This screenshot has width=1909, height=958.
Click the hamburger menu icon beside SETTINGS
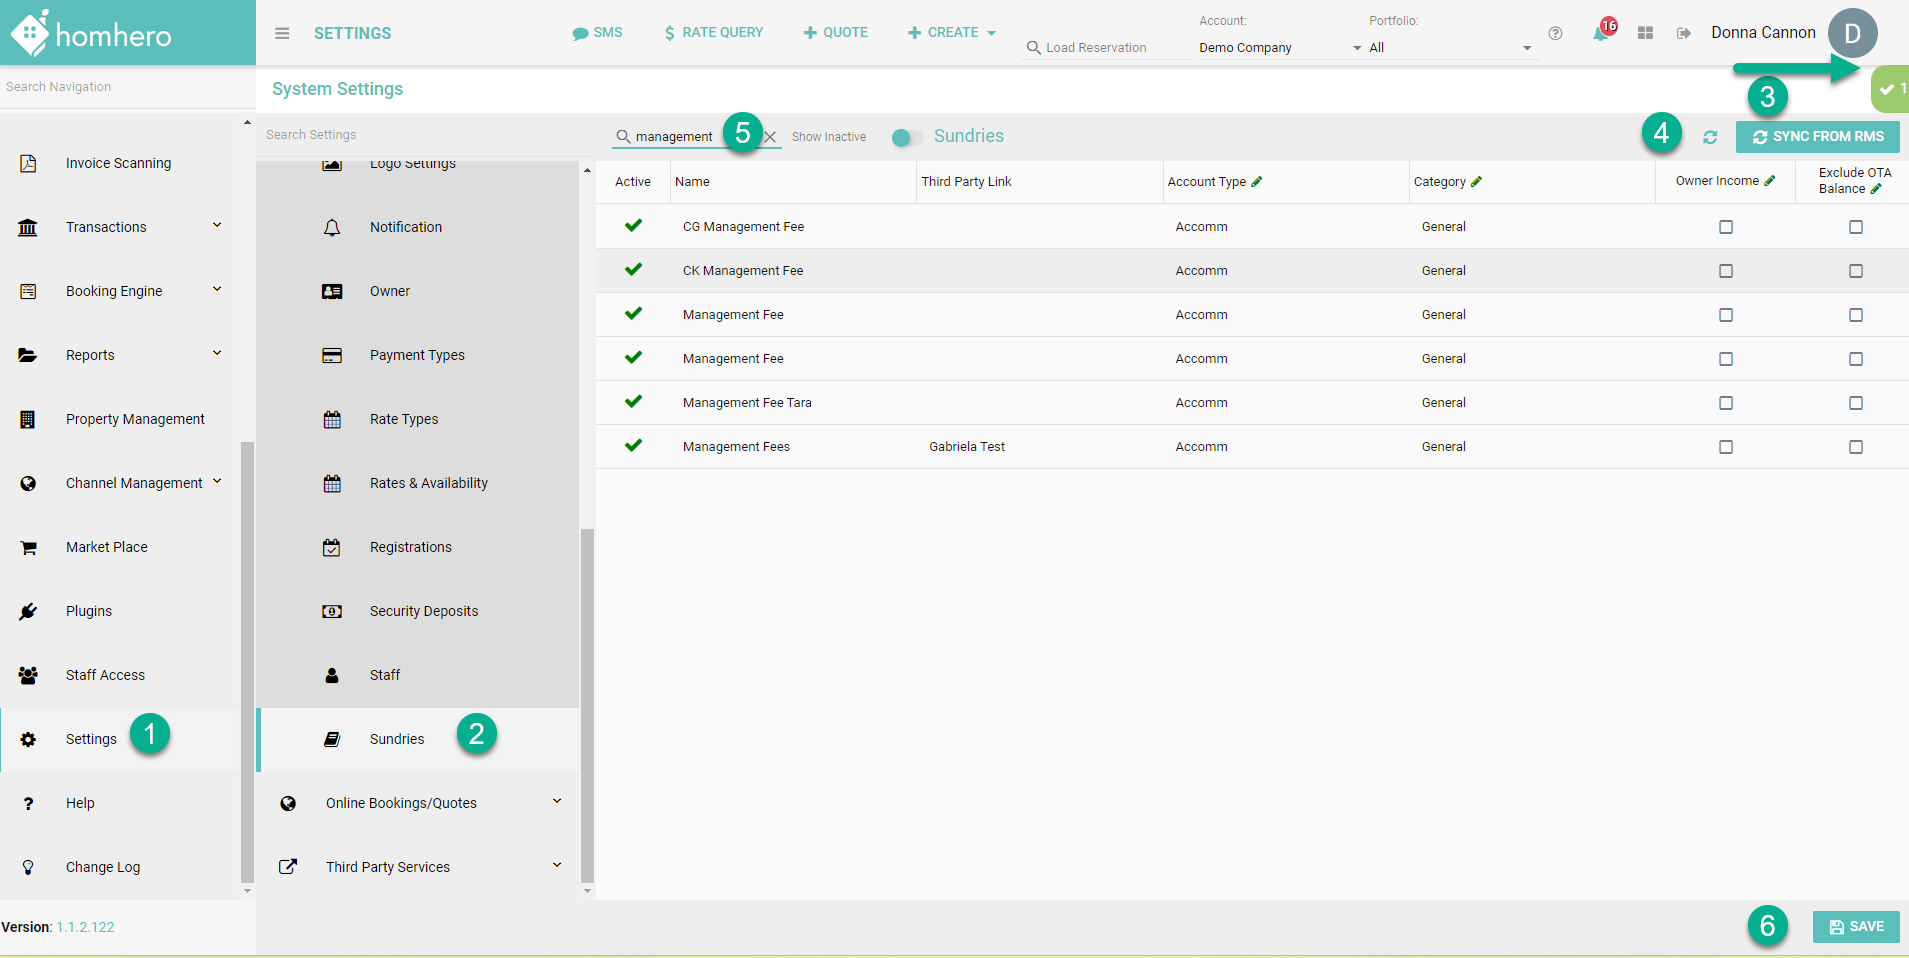[x=282, y=33]
